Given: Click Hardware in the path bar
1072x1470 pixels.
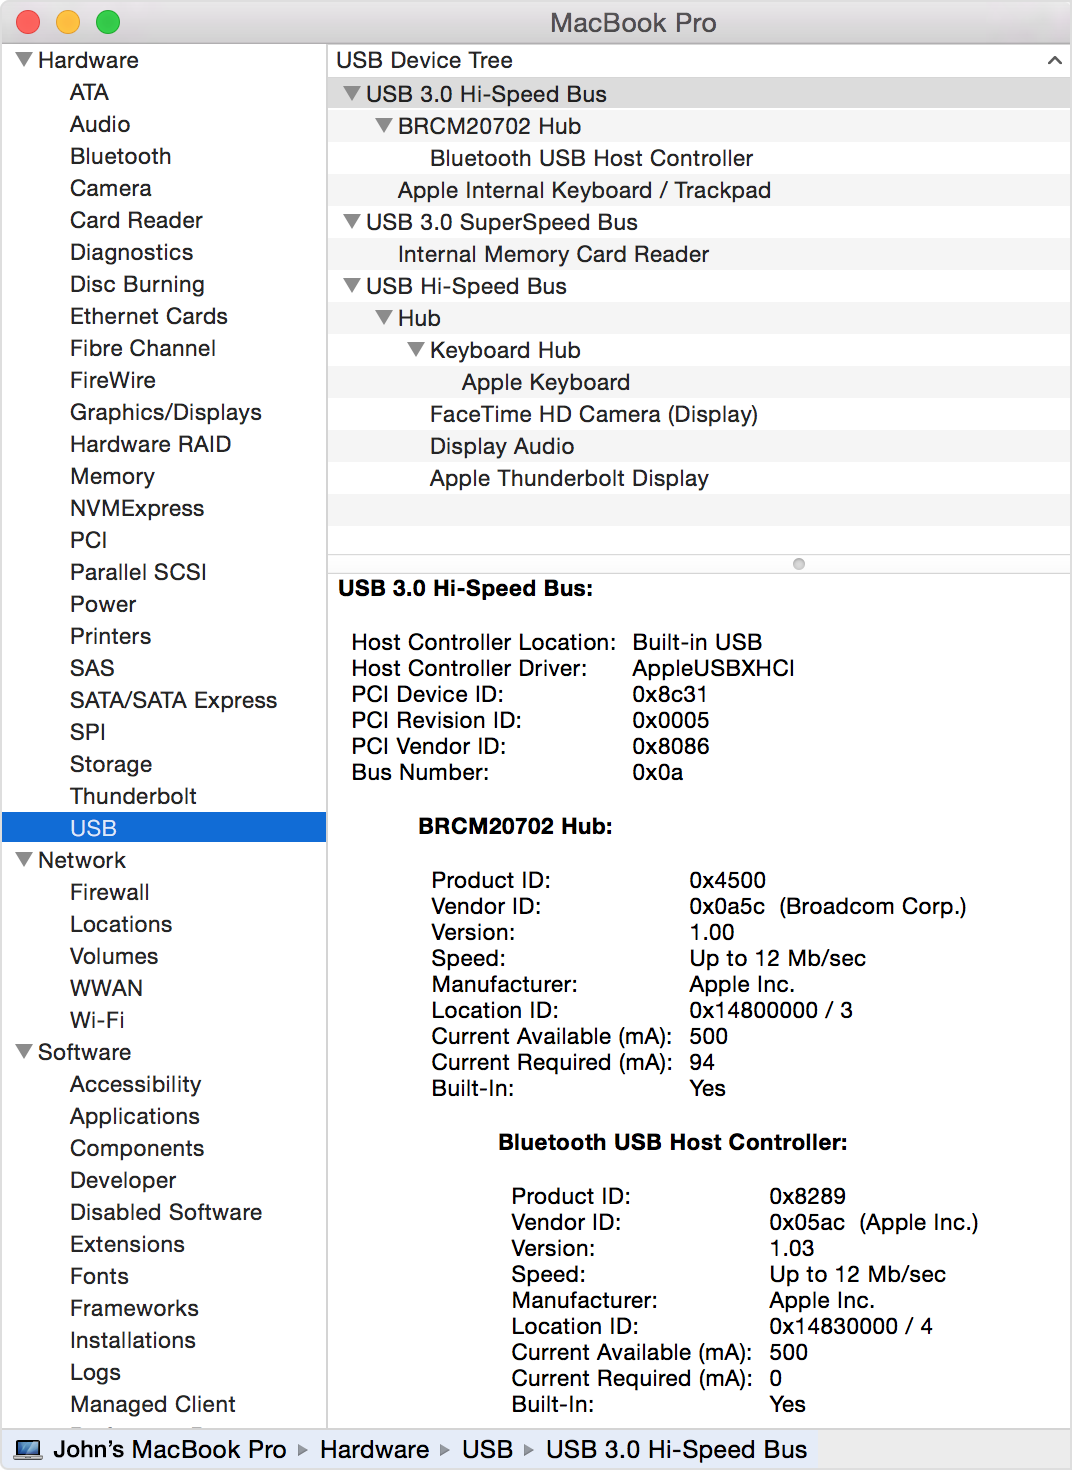Looking at the screenshot, I should coord(375,1450).
